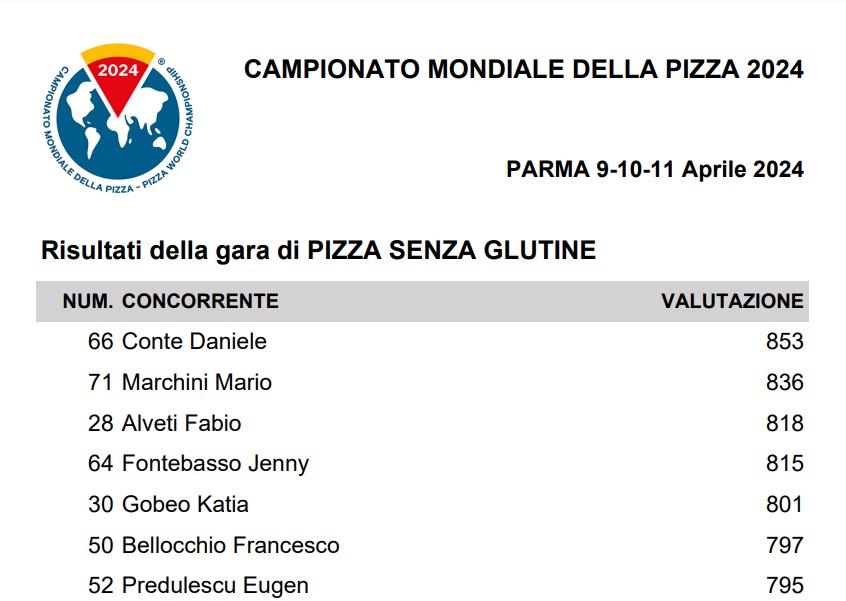This screenshot has width=846, height=601.
Task: Select the Conte Daniele row
Action: click(422, 342)
